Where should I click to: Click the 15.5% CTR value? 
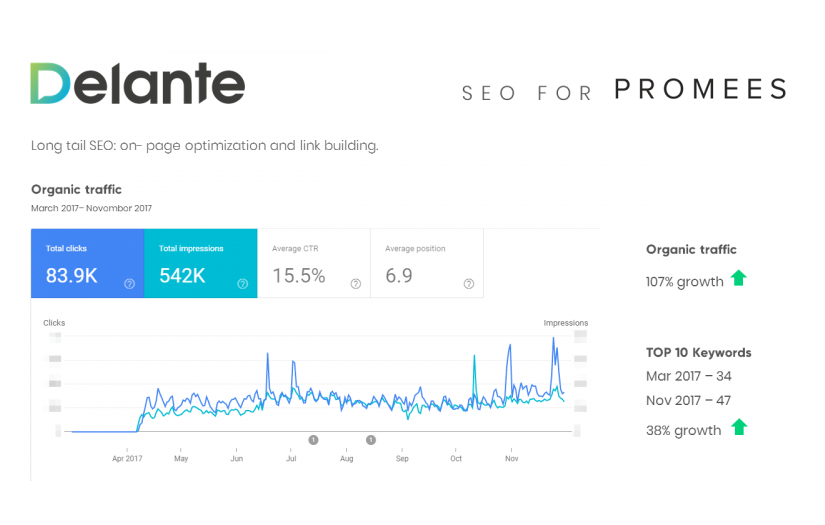point(299,276)
